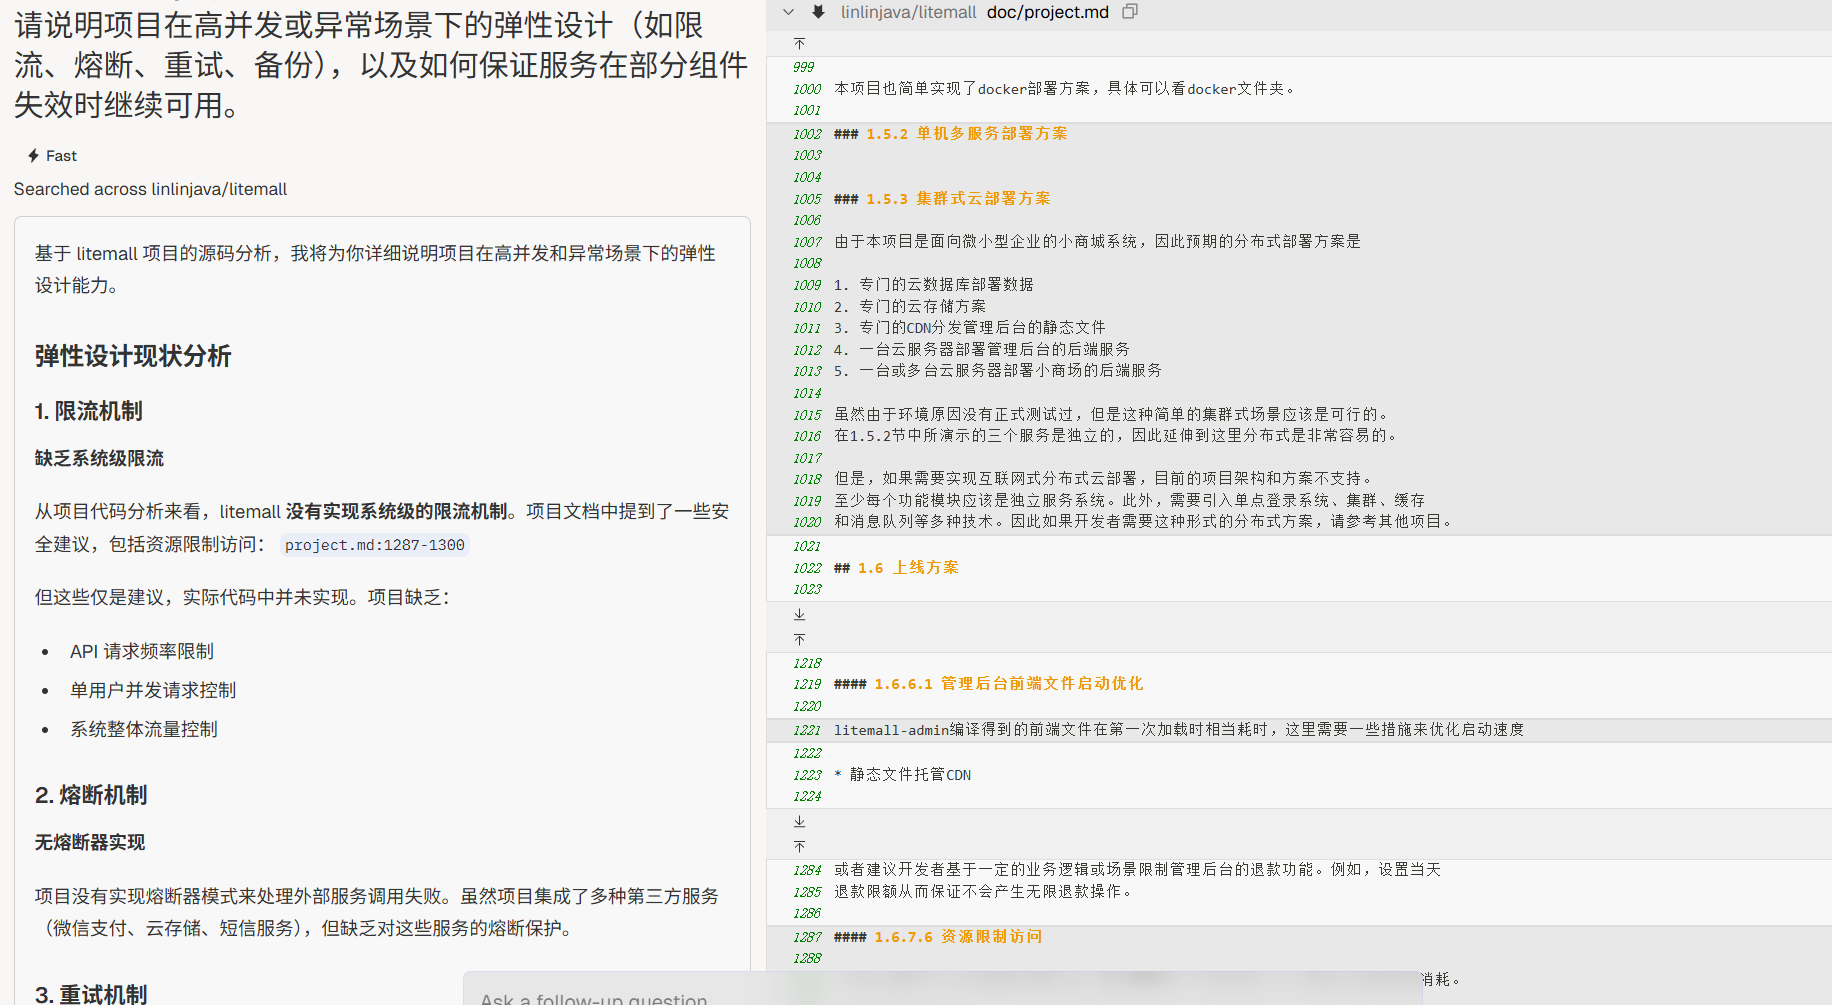Expand code downward below line 1224
Image resolution: width=1832 pixels, height=1005 pixels.
click(799, 822)
